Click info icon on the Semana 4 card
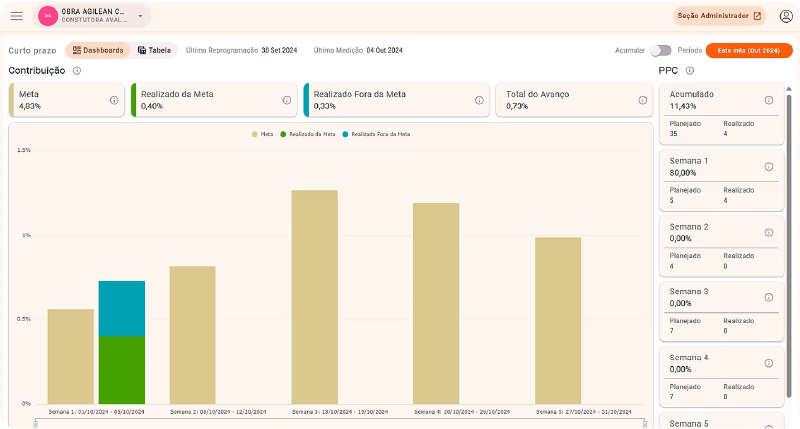This screenshot has width=800, height=429. (x=768, y=363)
